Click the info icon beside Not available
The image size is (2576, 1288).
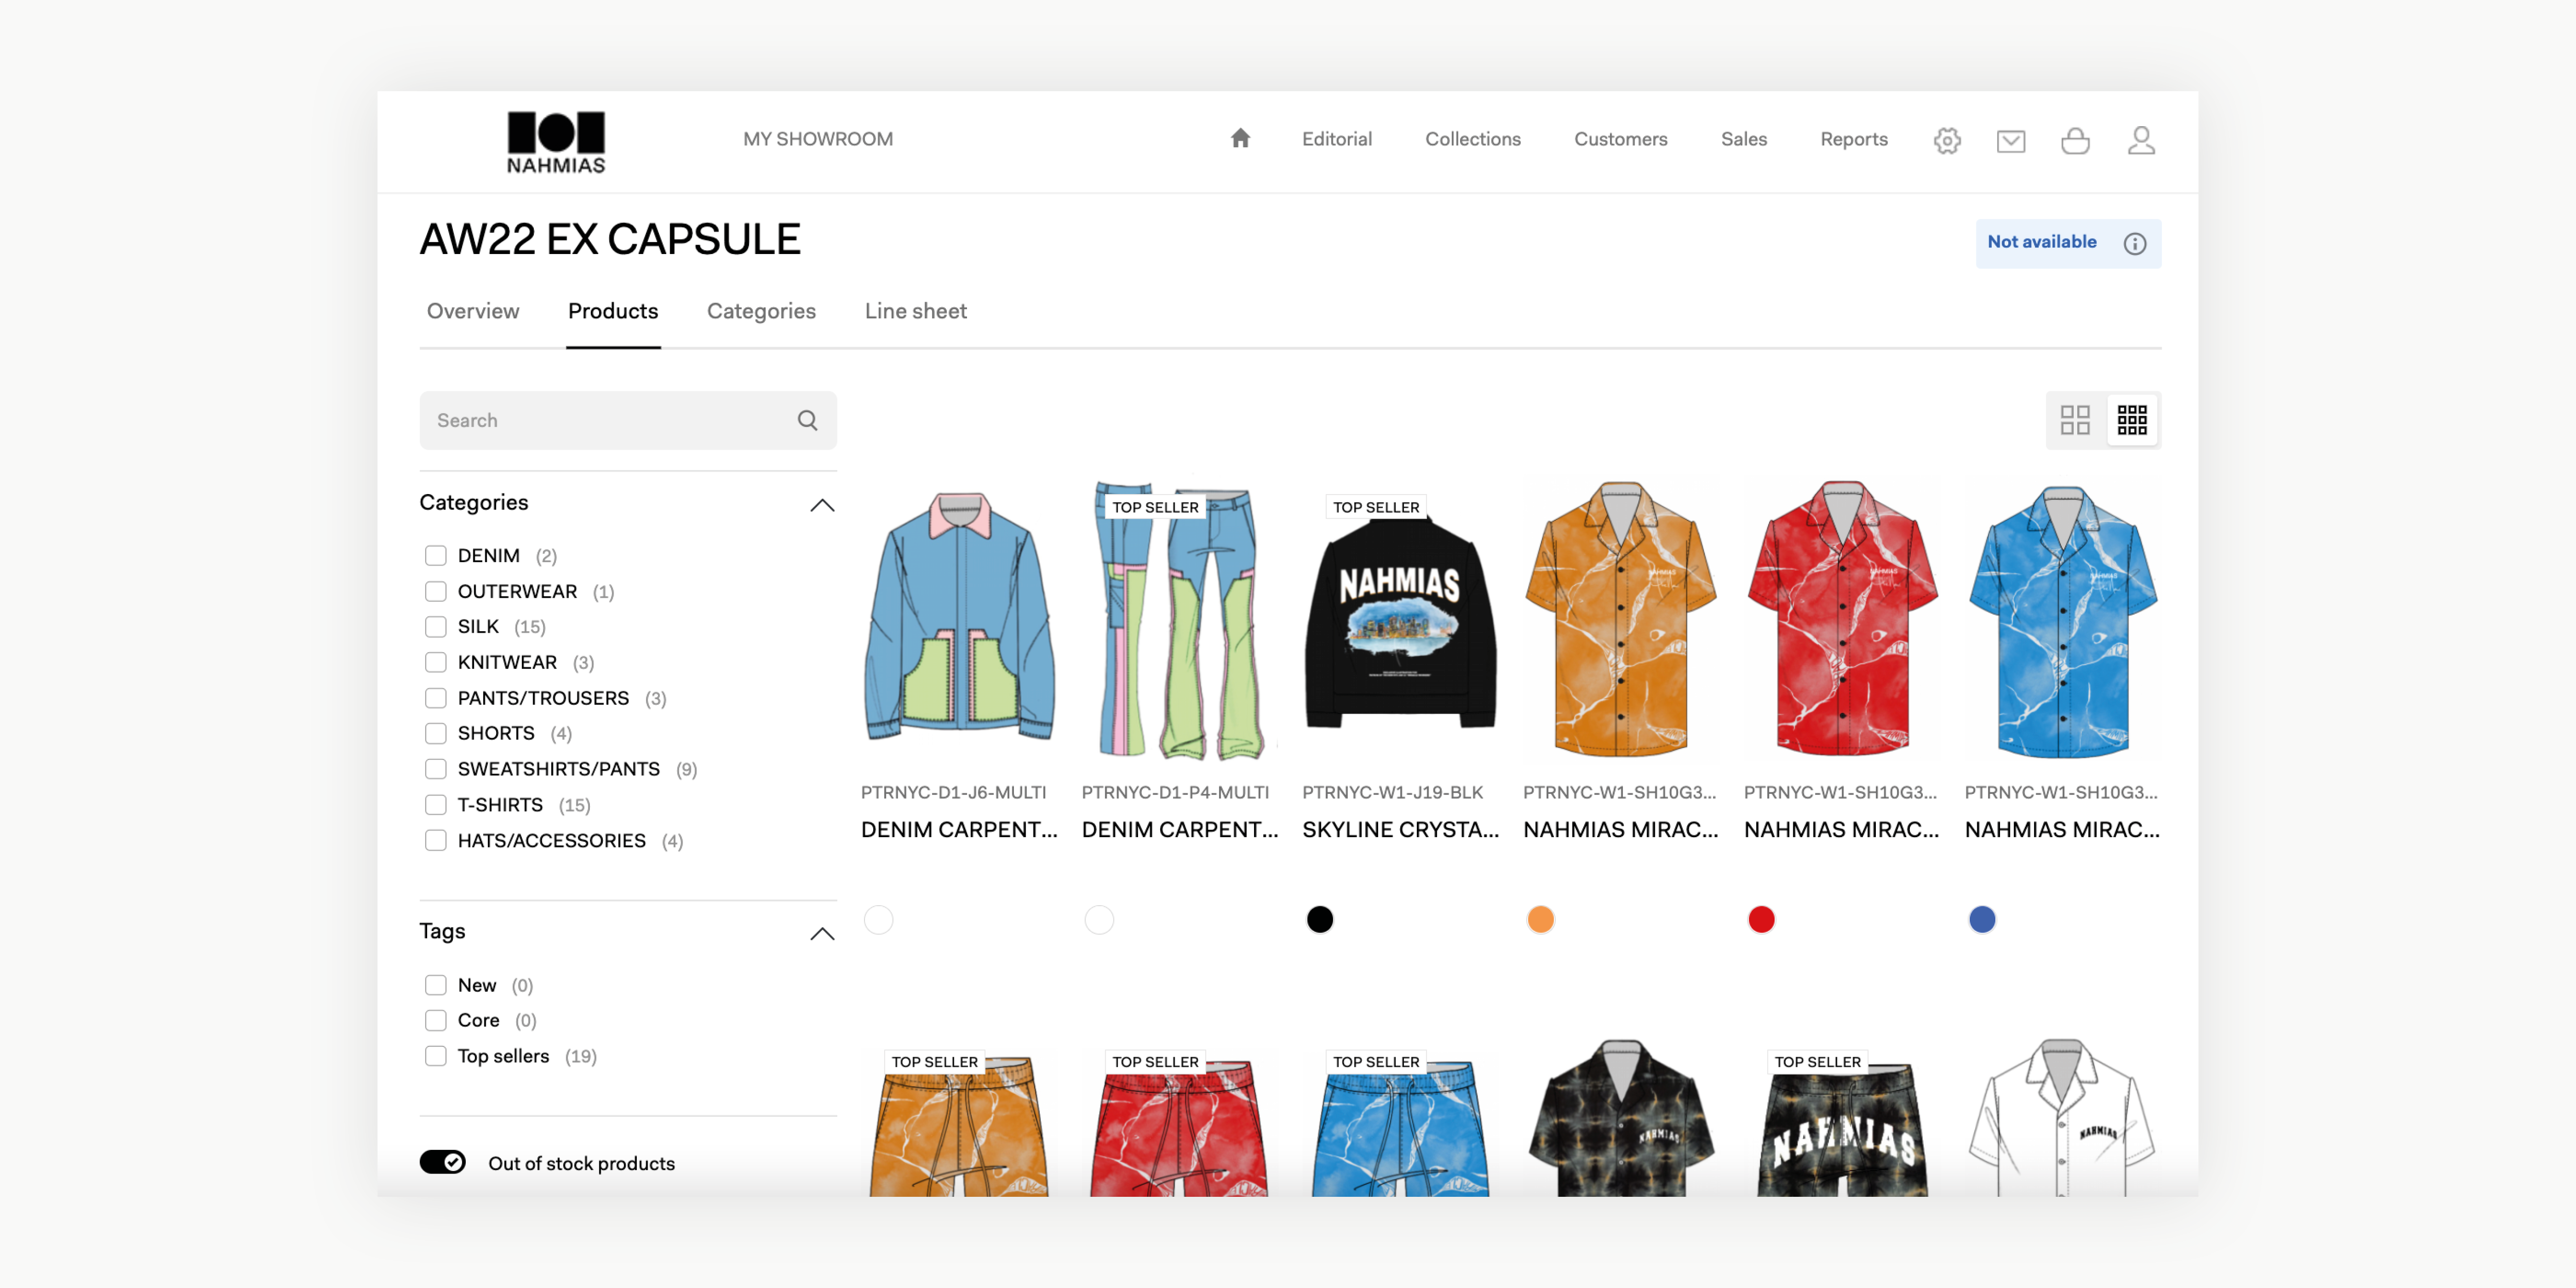point(2134,243)
